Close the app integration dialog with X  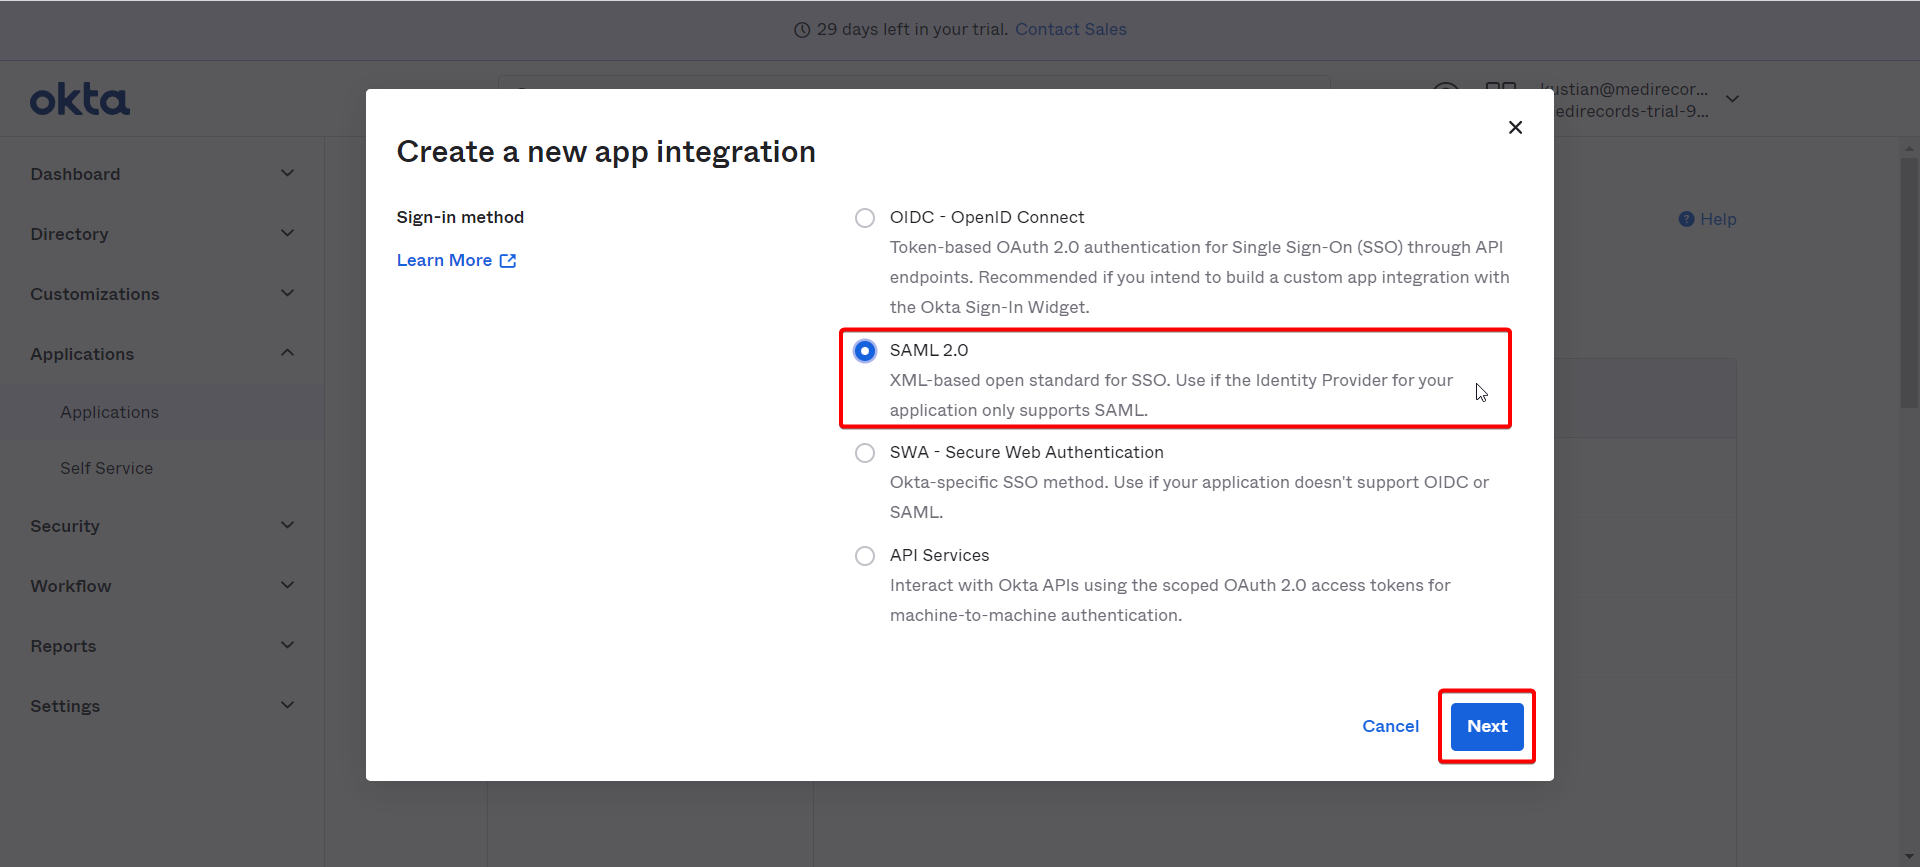1515,127
